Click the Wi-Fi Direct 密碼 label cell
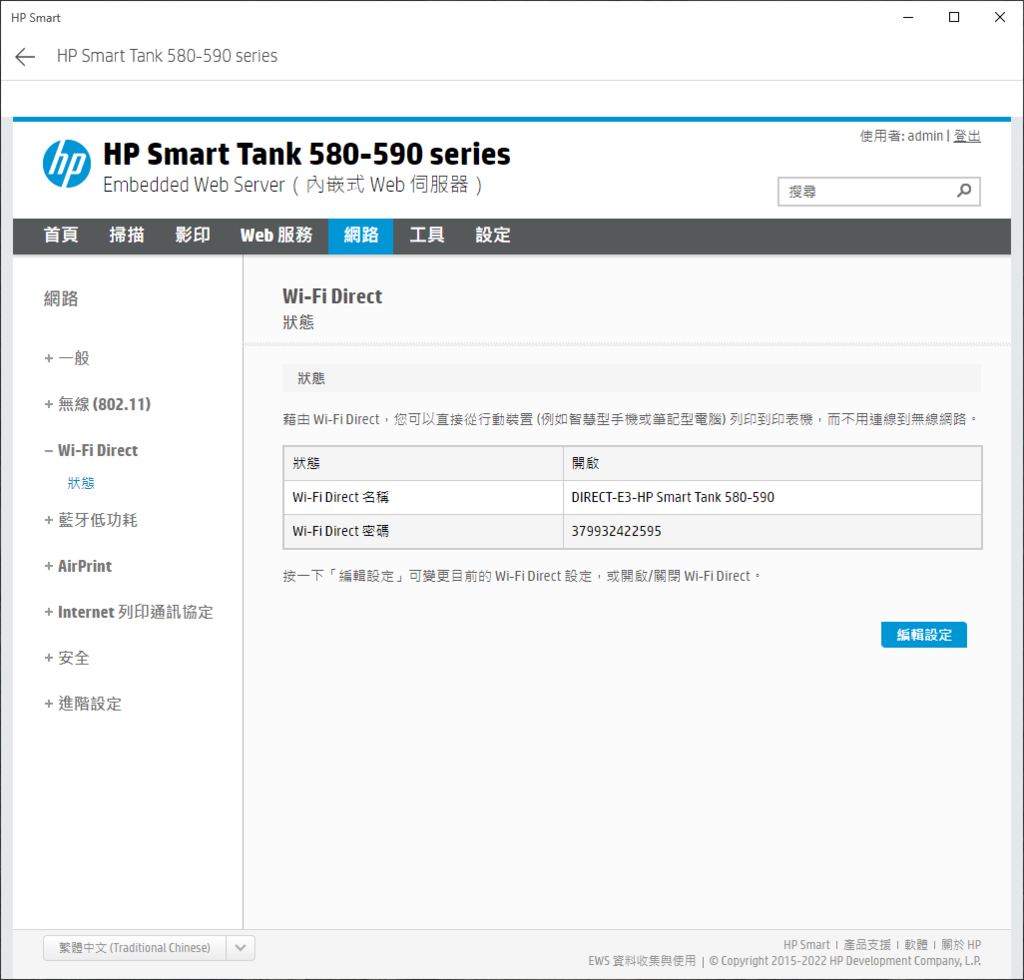This screenshot has height=980, width=1024. point(423,531)
